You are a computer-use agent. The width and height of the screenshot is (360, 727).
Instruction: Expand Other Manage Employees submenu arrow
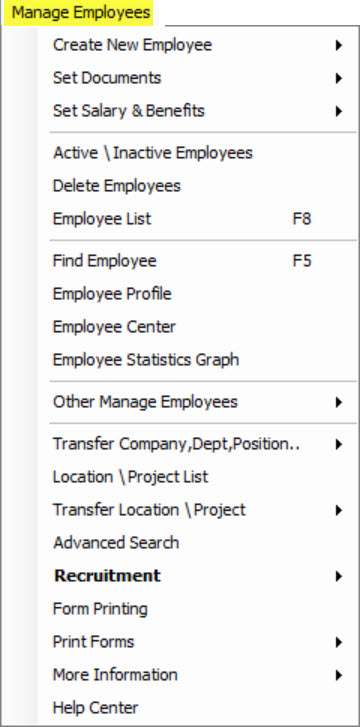point(339,402)
